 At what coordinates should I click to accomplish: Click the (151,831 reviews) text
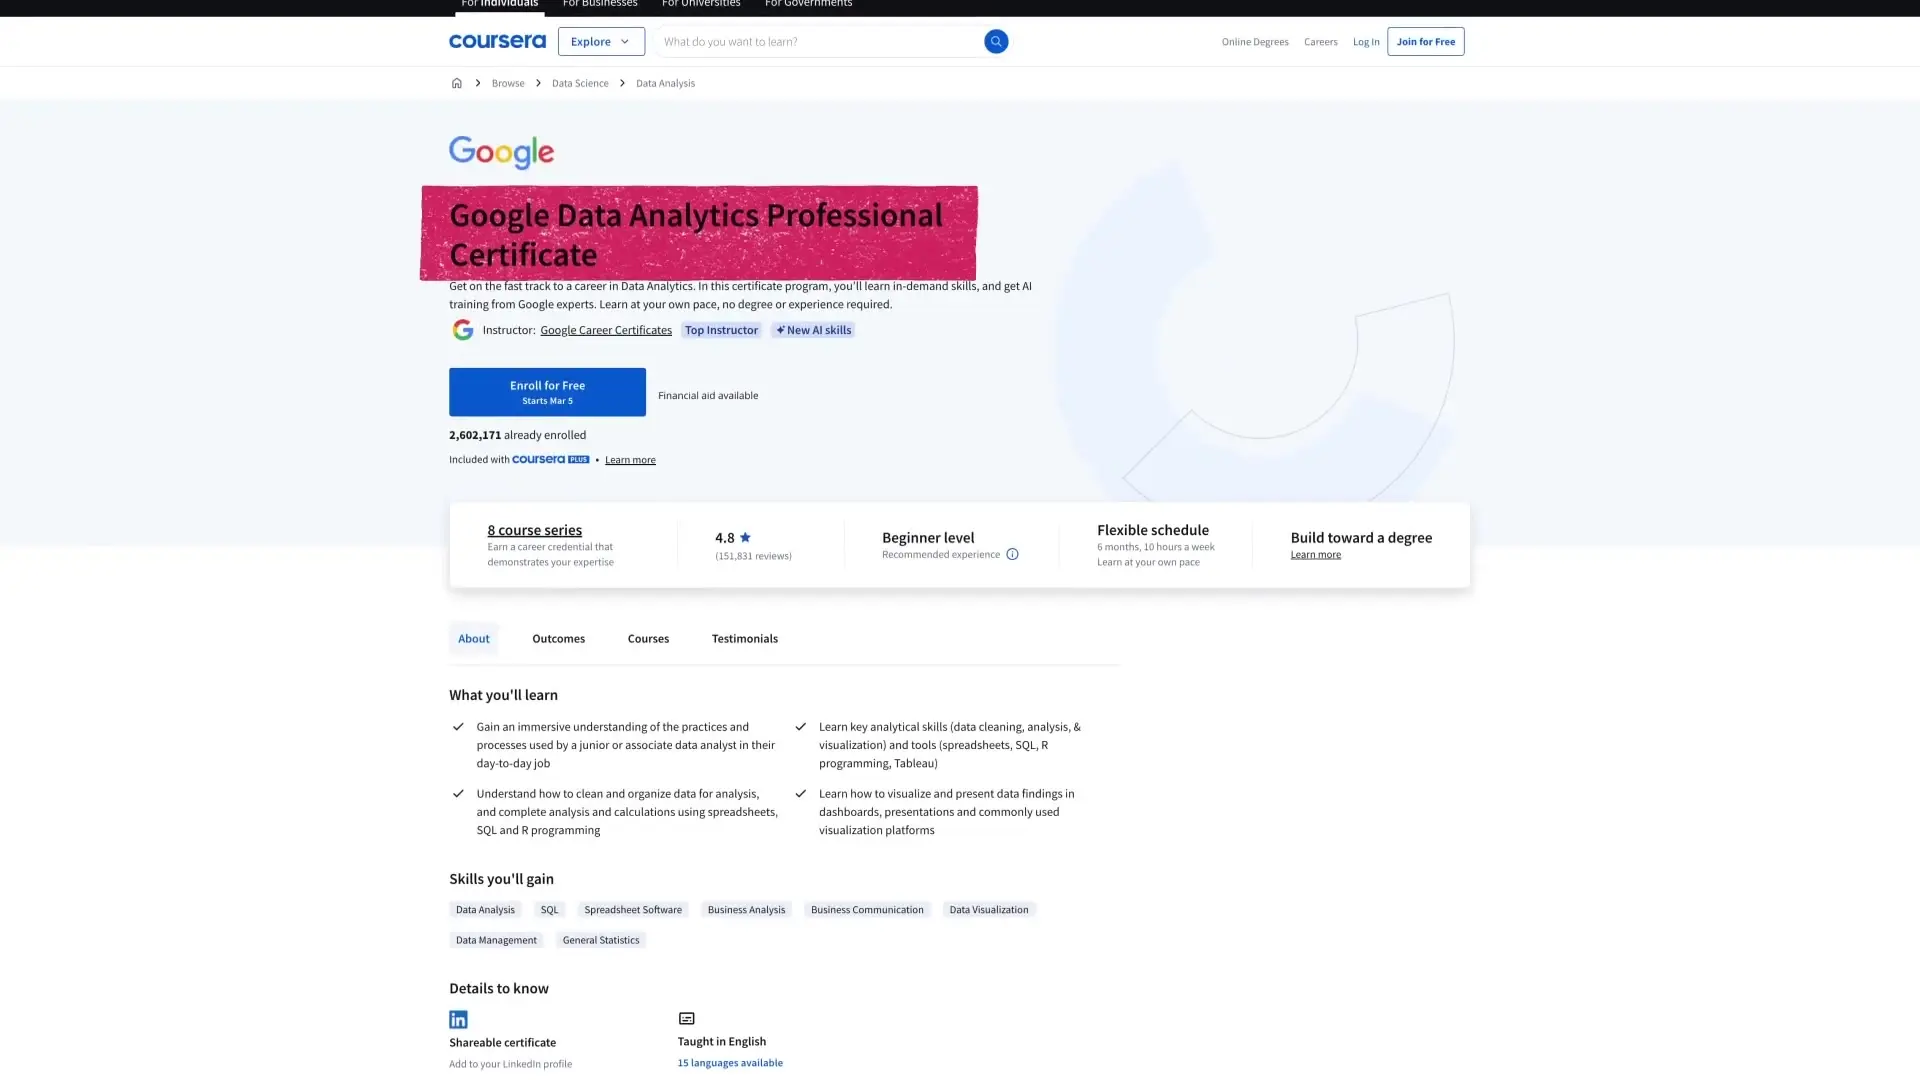[753, 555]
